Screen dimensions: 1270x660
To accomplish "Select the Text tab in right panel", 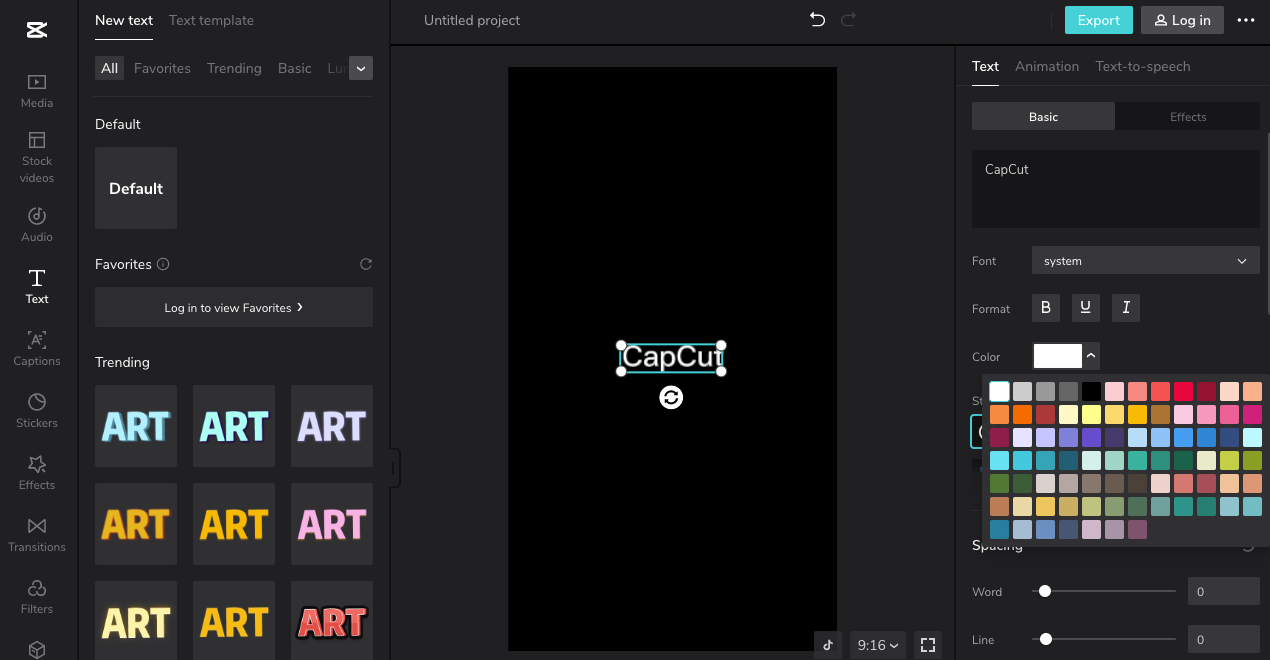I will [985, 66].
